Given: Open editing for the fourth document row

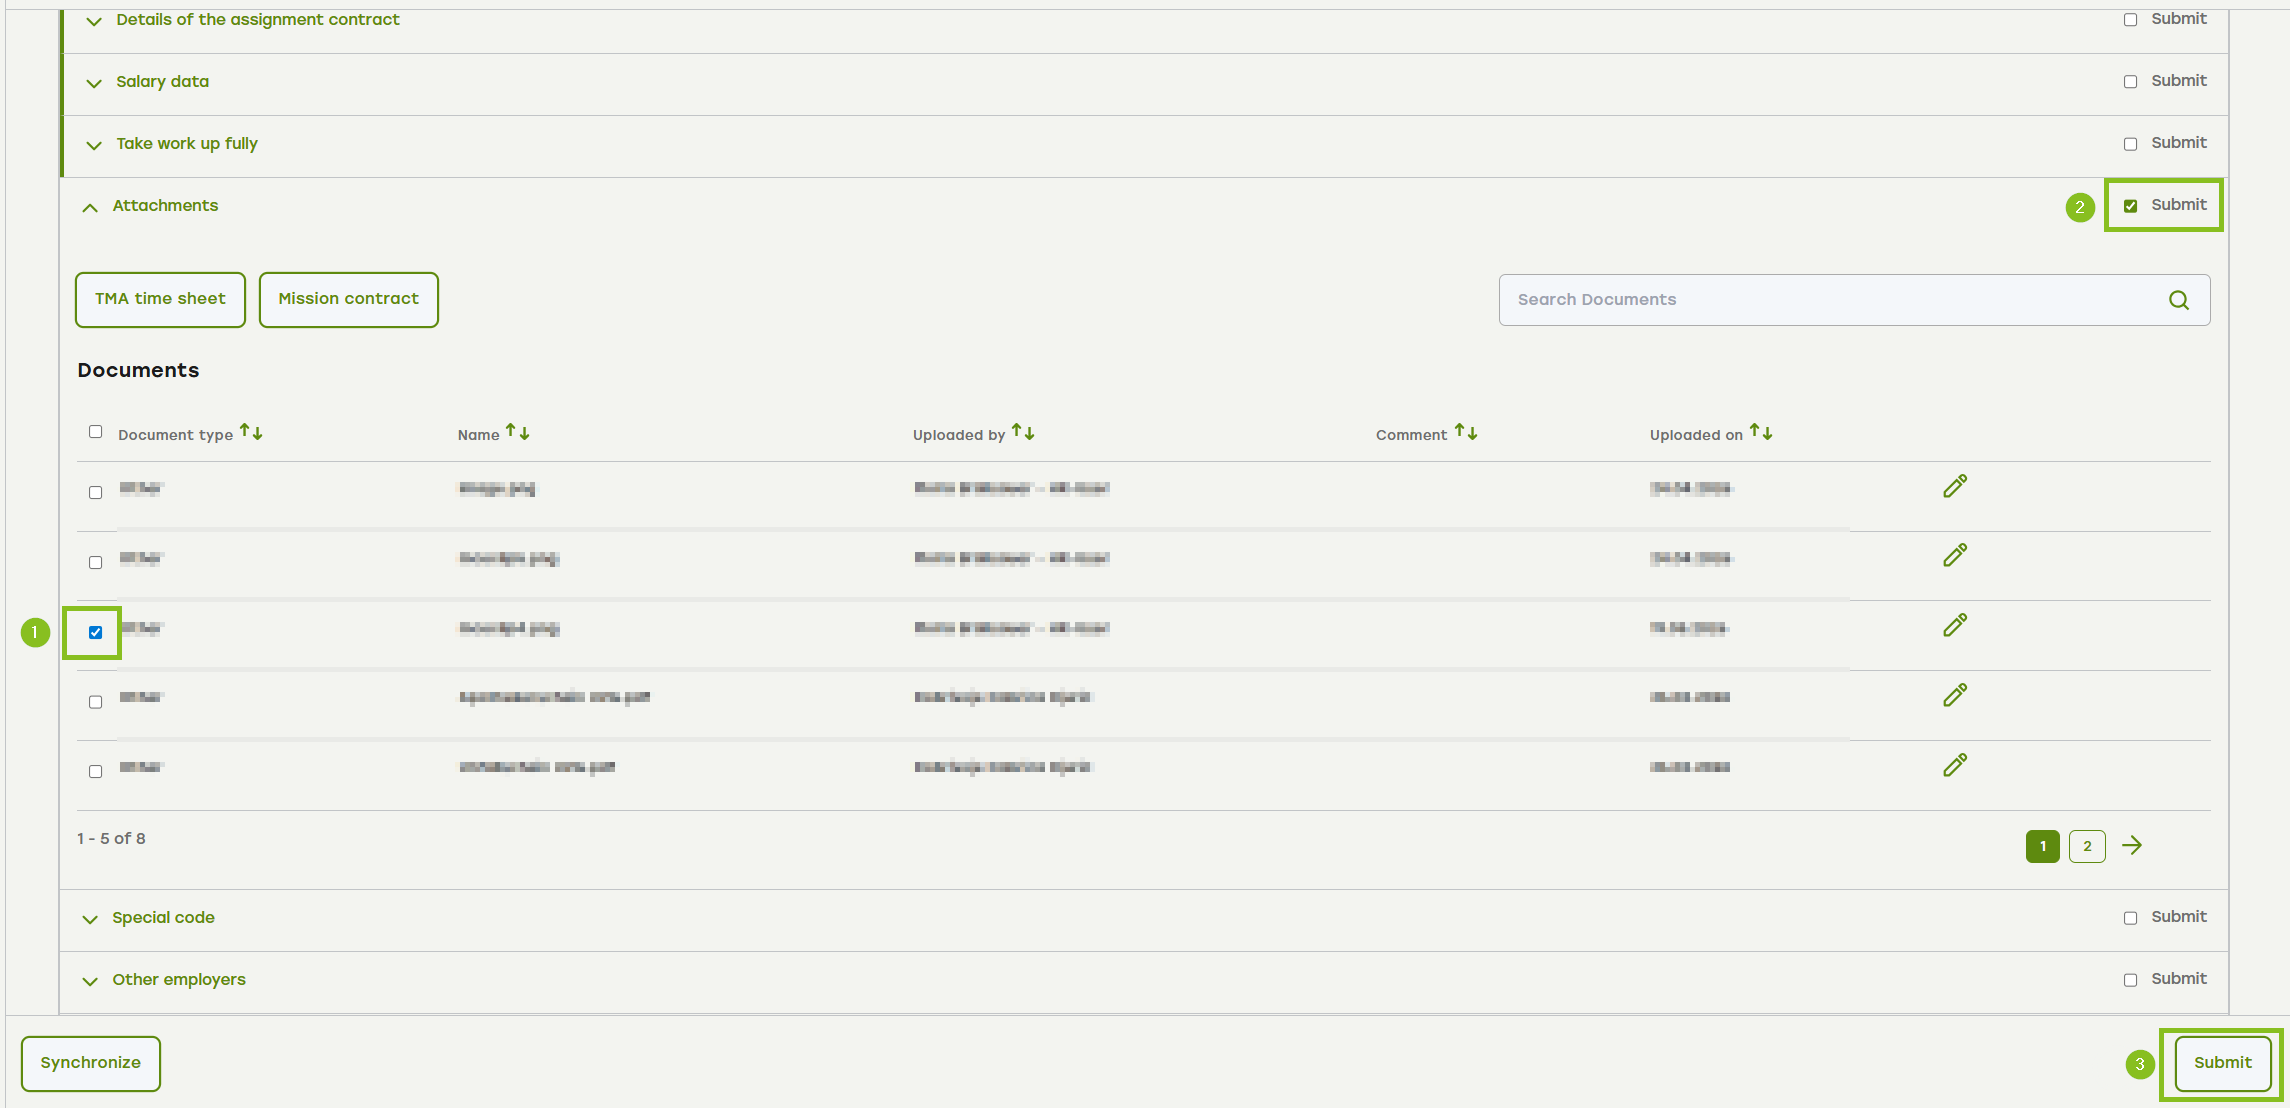Looking at the screenshot, I should [1955, 695].
